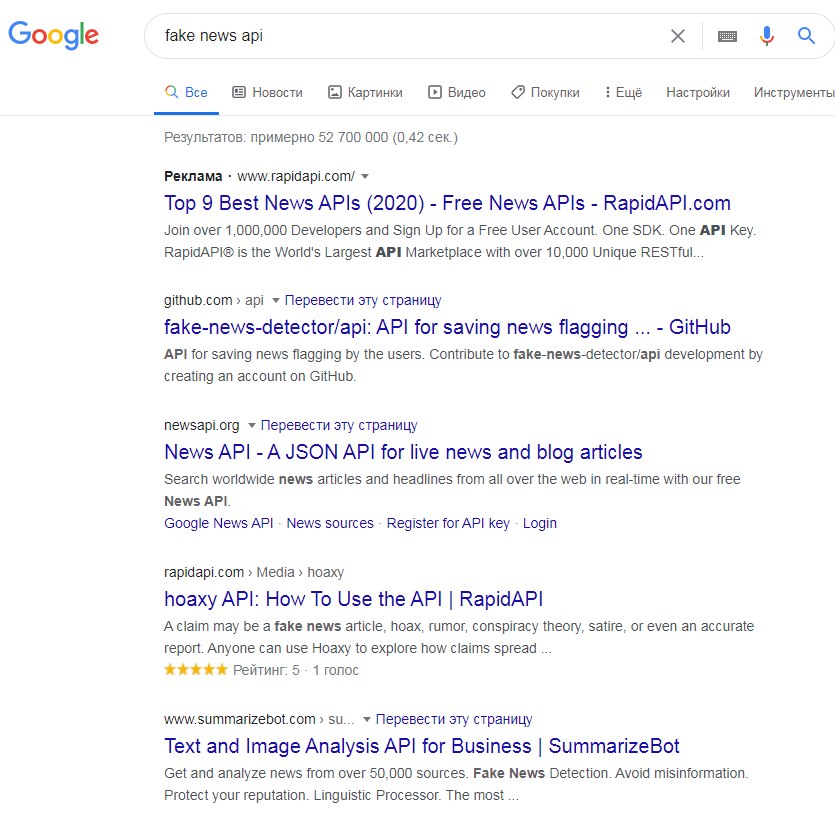
Task: Expand dropdown arrow next to github.com › api
Action: point(276,300)
